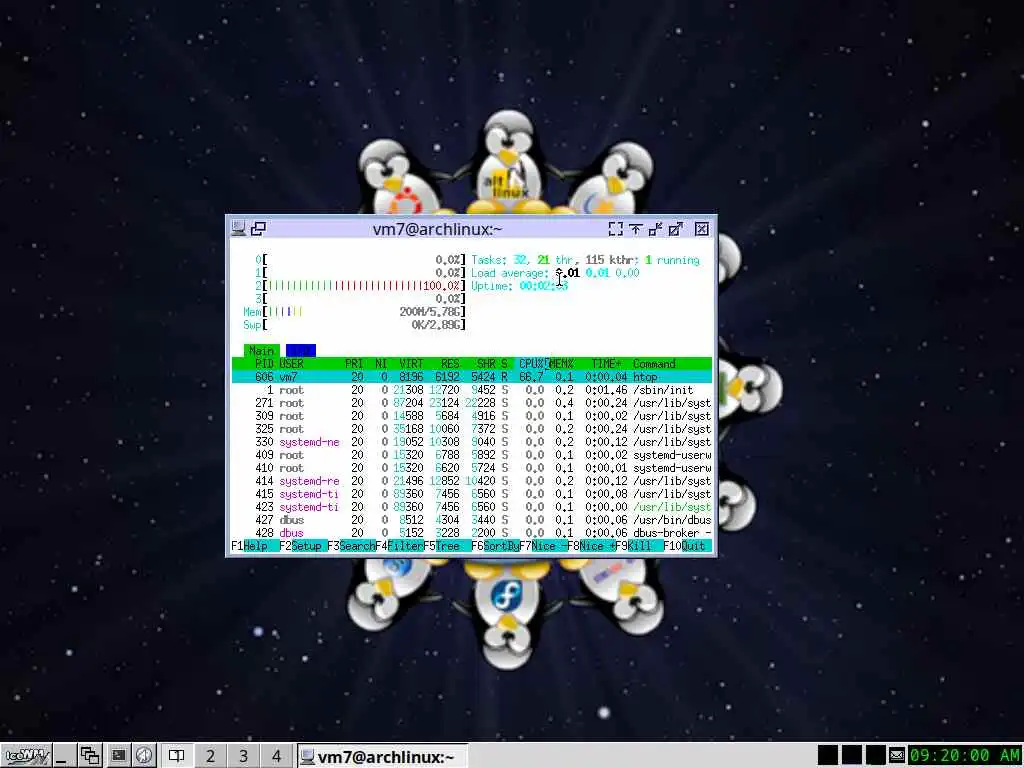Sort by the TIME+ column header
Image resolution: width=1024 pixels, height=768 pixels.
pyautogui.click(x=606, y=364)
